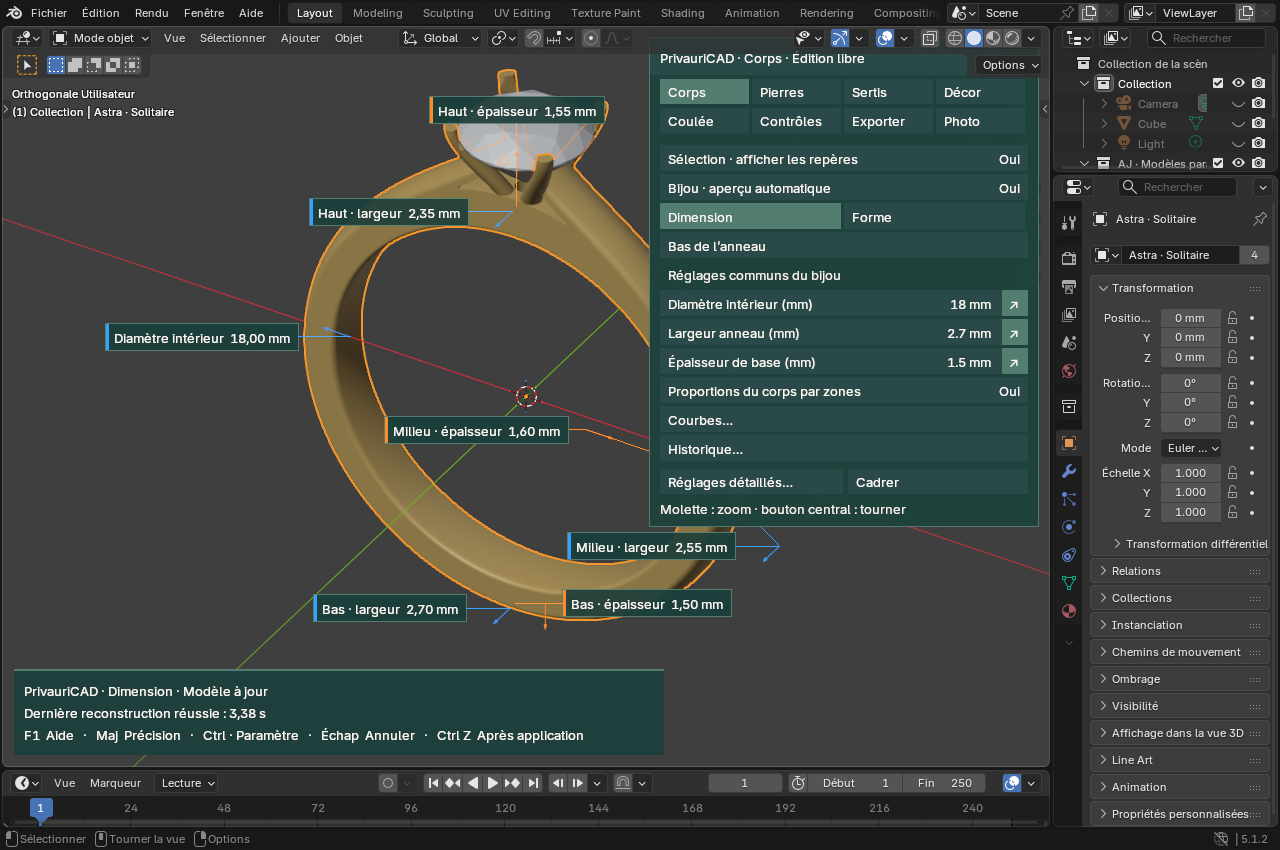Viewport: 1280px width, 850px height.
Task: Open the View Layer properties tab
Action: point(1069,315)
